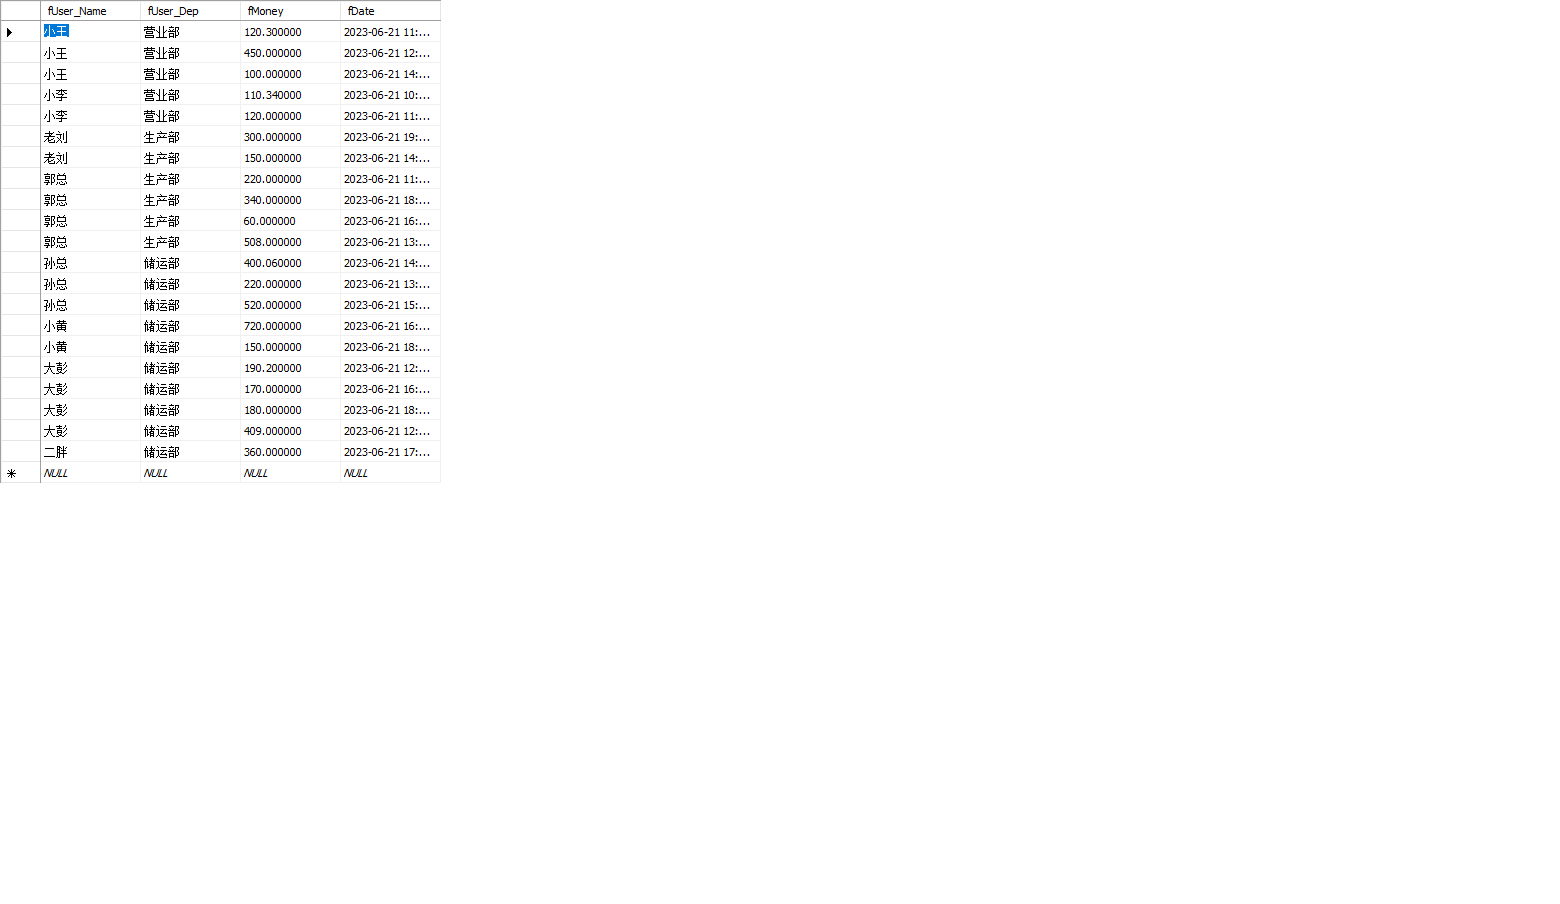This screenshot has height=904, width=1560.
Task: Click the 60.000000 money cell
Action: coord(290,221)
